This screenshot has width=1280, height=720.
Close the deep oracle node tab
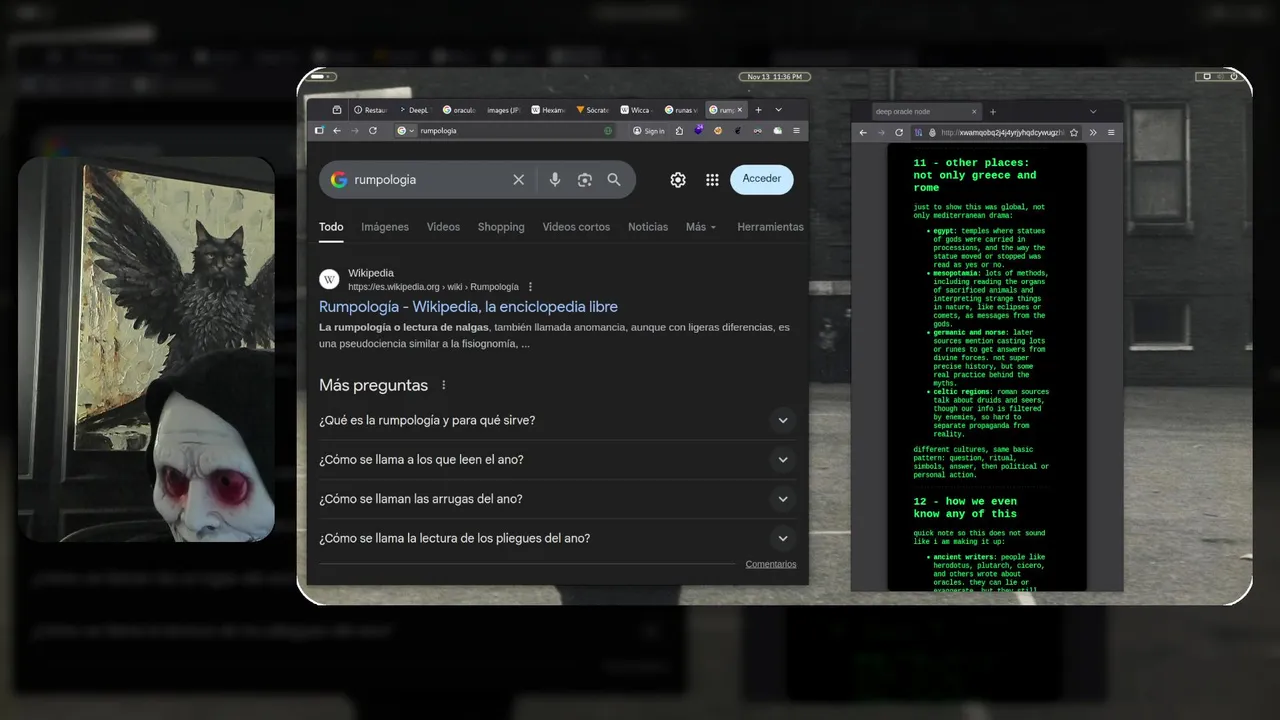click(974, 112)
